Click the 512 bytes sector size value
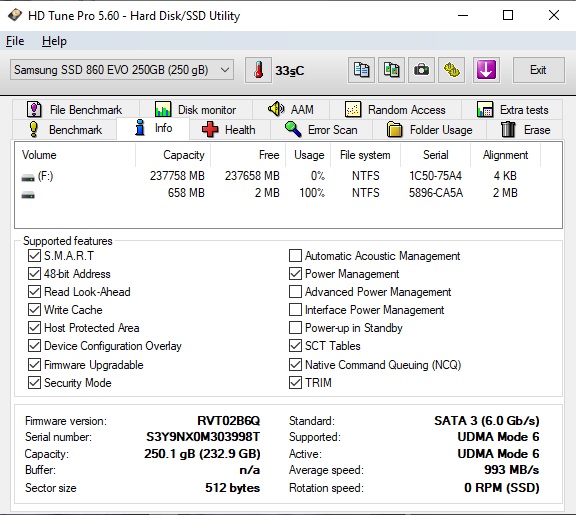The width and height of the screenshot is (576, 515). [x=232, y=487]
